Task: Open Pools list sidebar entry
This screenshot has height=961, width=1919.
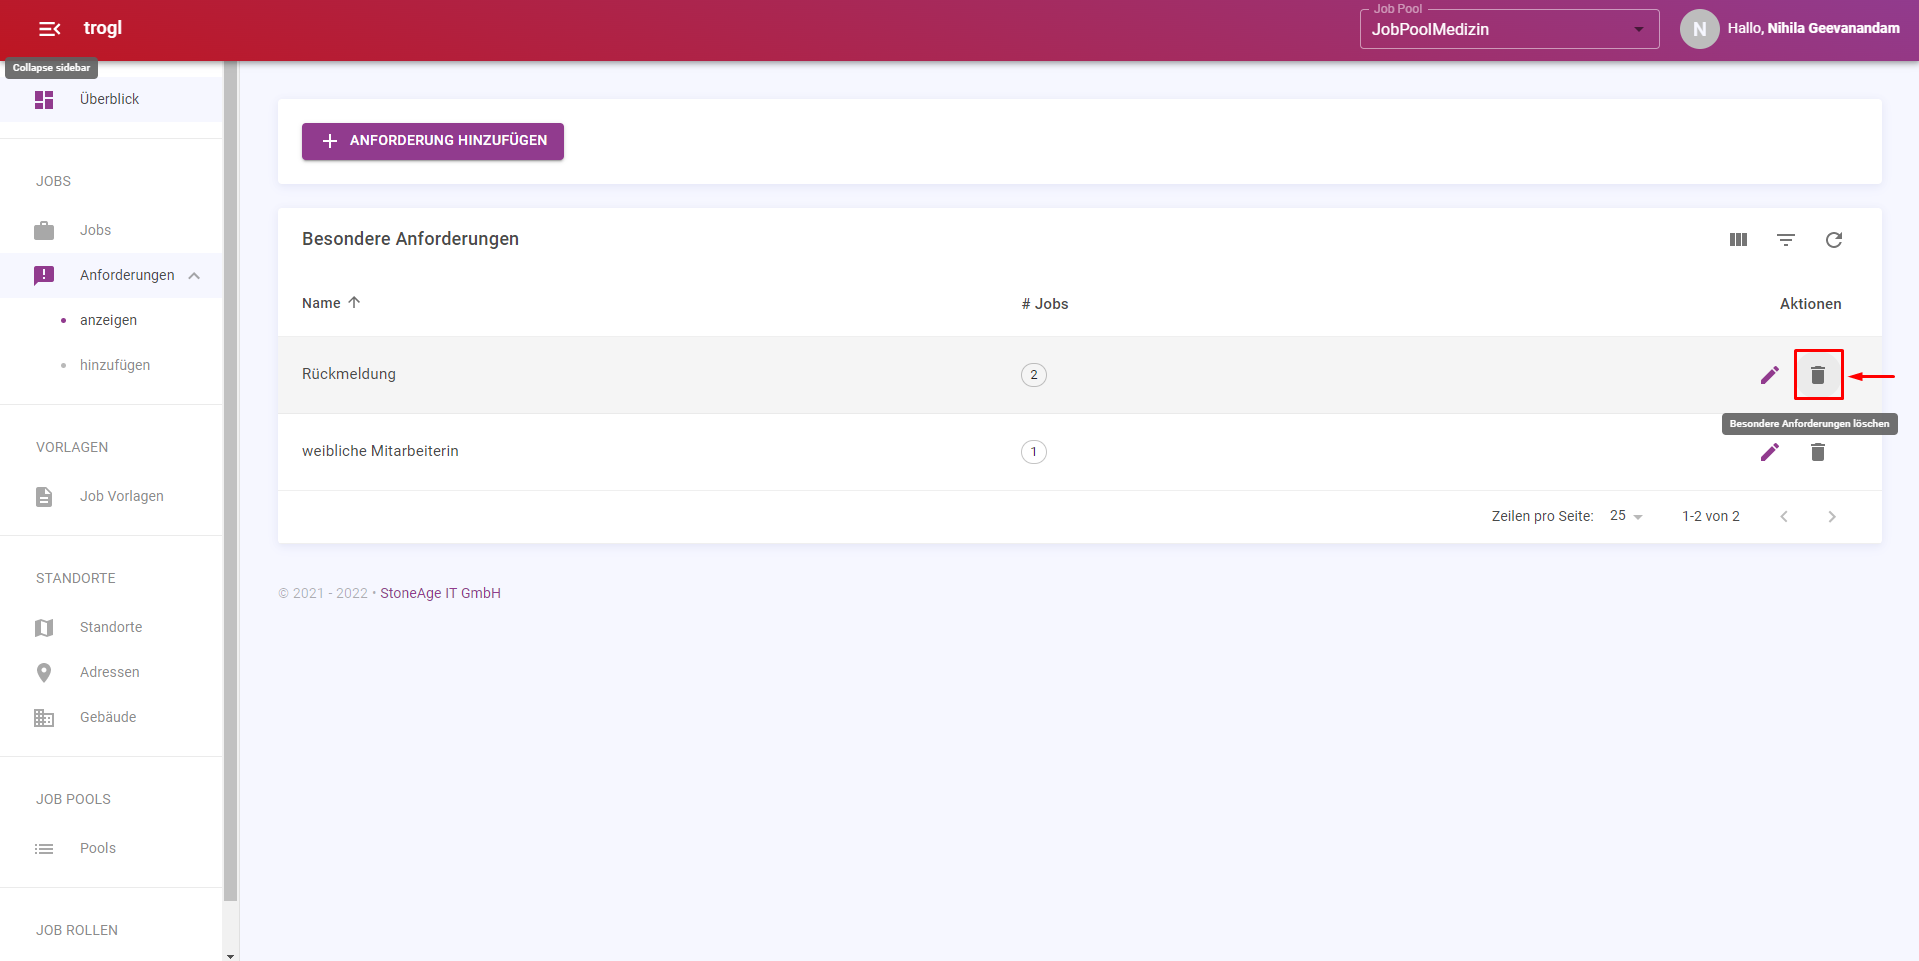Action: (111, 848)
